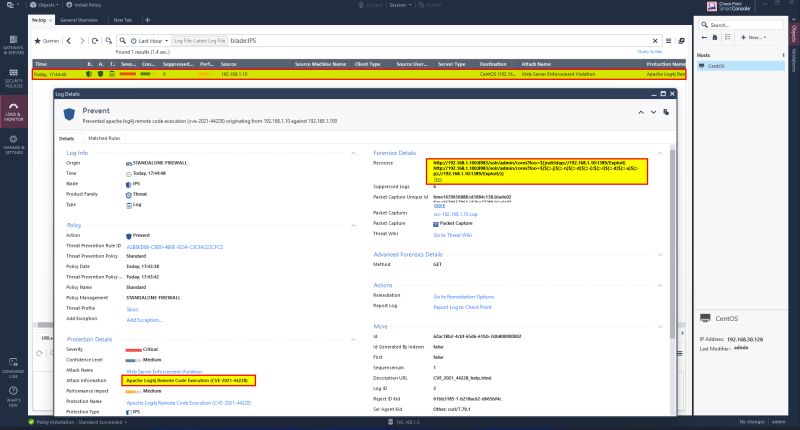Toggle the auto-refresh query icon
The height and width of the screenshot is (430, 800).
[x=109, y=41]
